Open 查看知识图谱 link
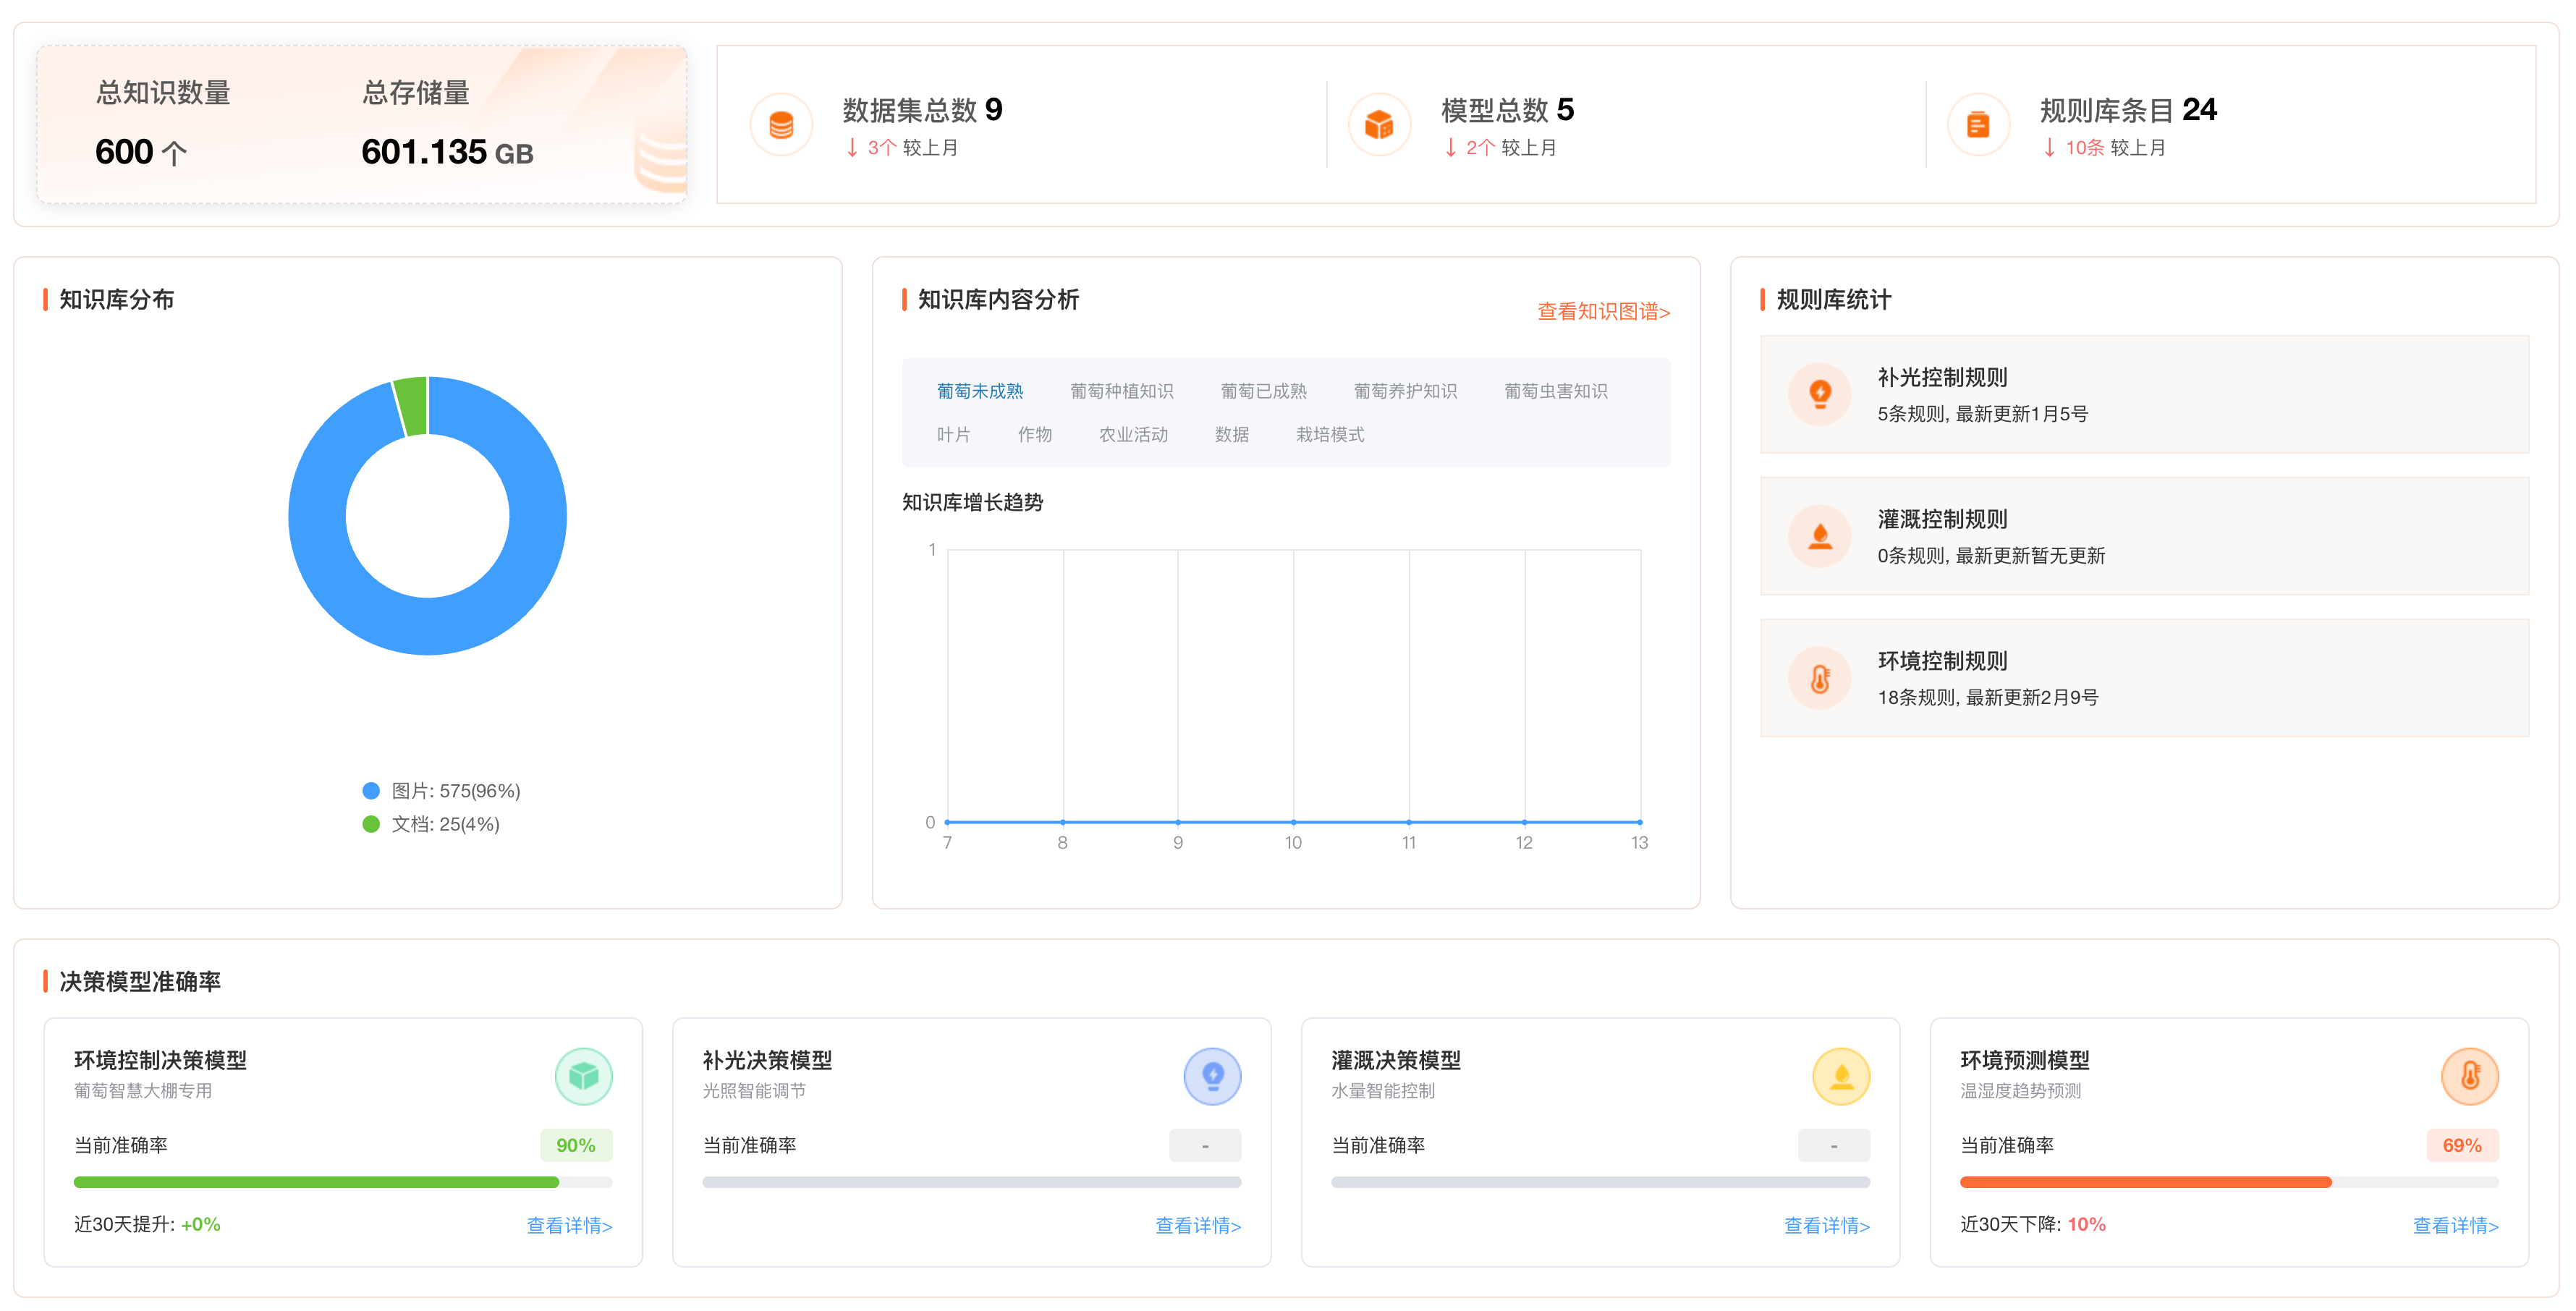Image resolution: width=2576 pixels, height=1311 pixels. pos(1603,312)
